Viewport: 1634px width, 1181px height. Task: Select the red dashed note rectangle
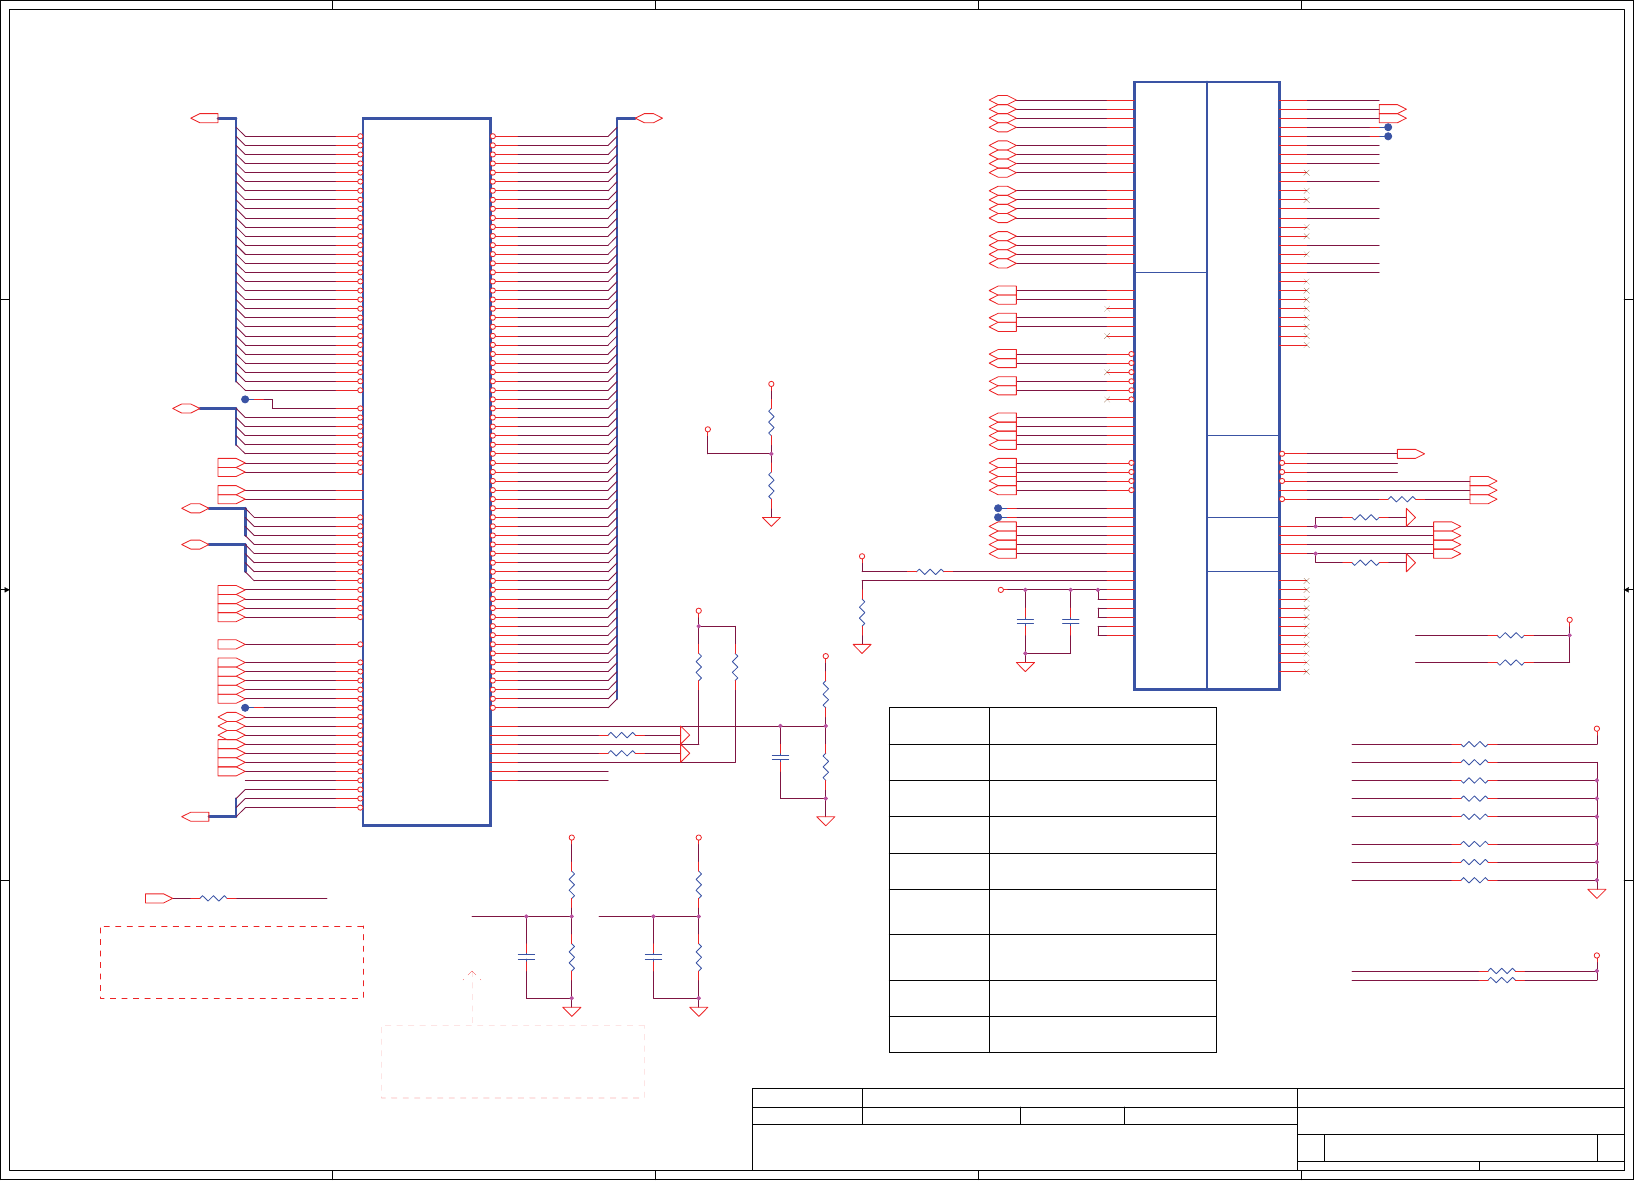tap(231, 962)
